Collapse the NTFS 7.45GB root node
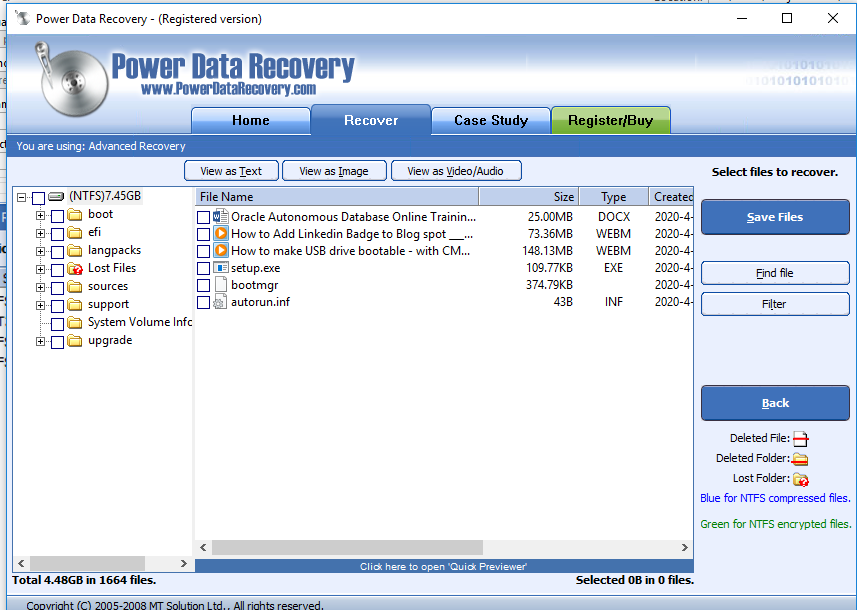 [21, 197]
